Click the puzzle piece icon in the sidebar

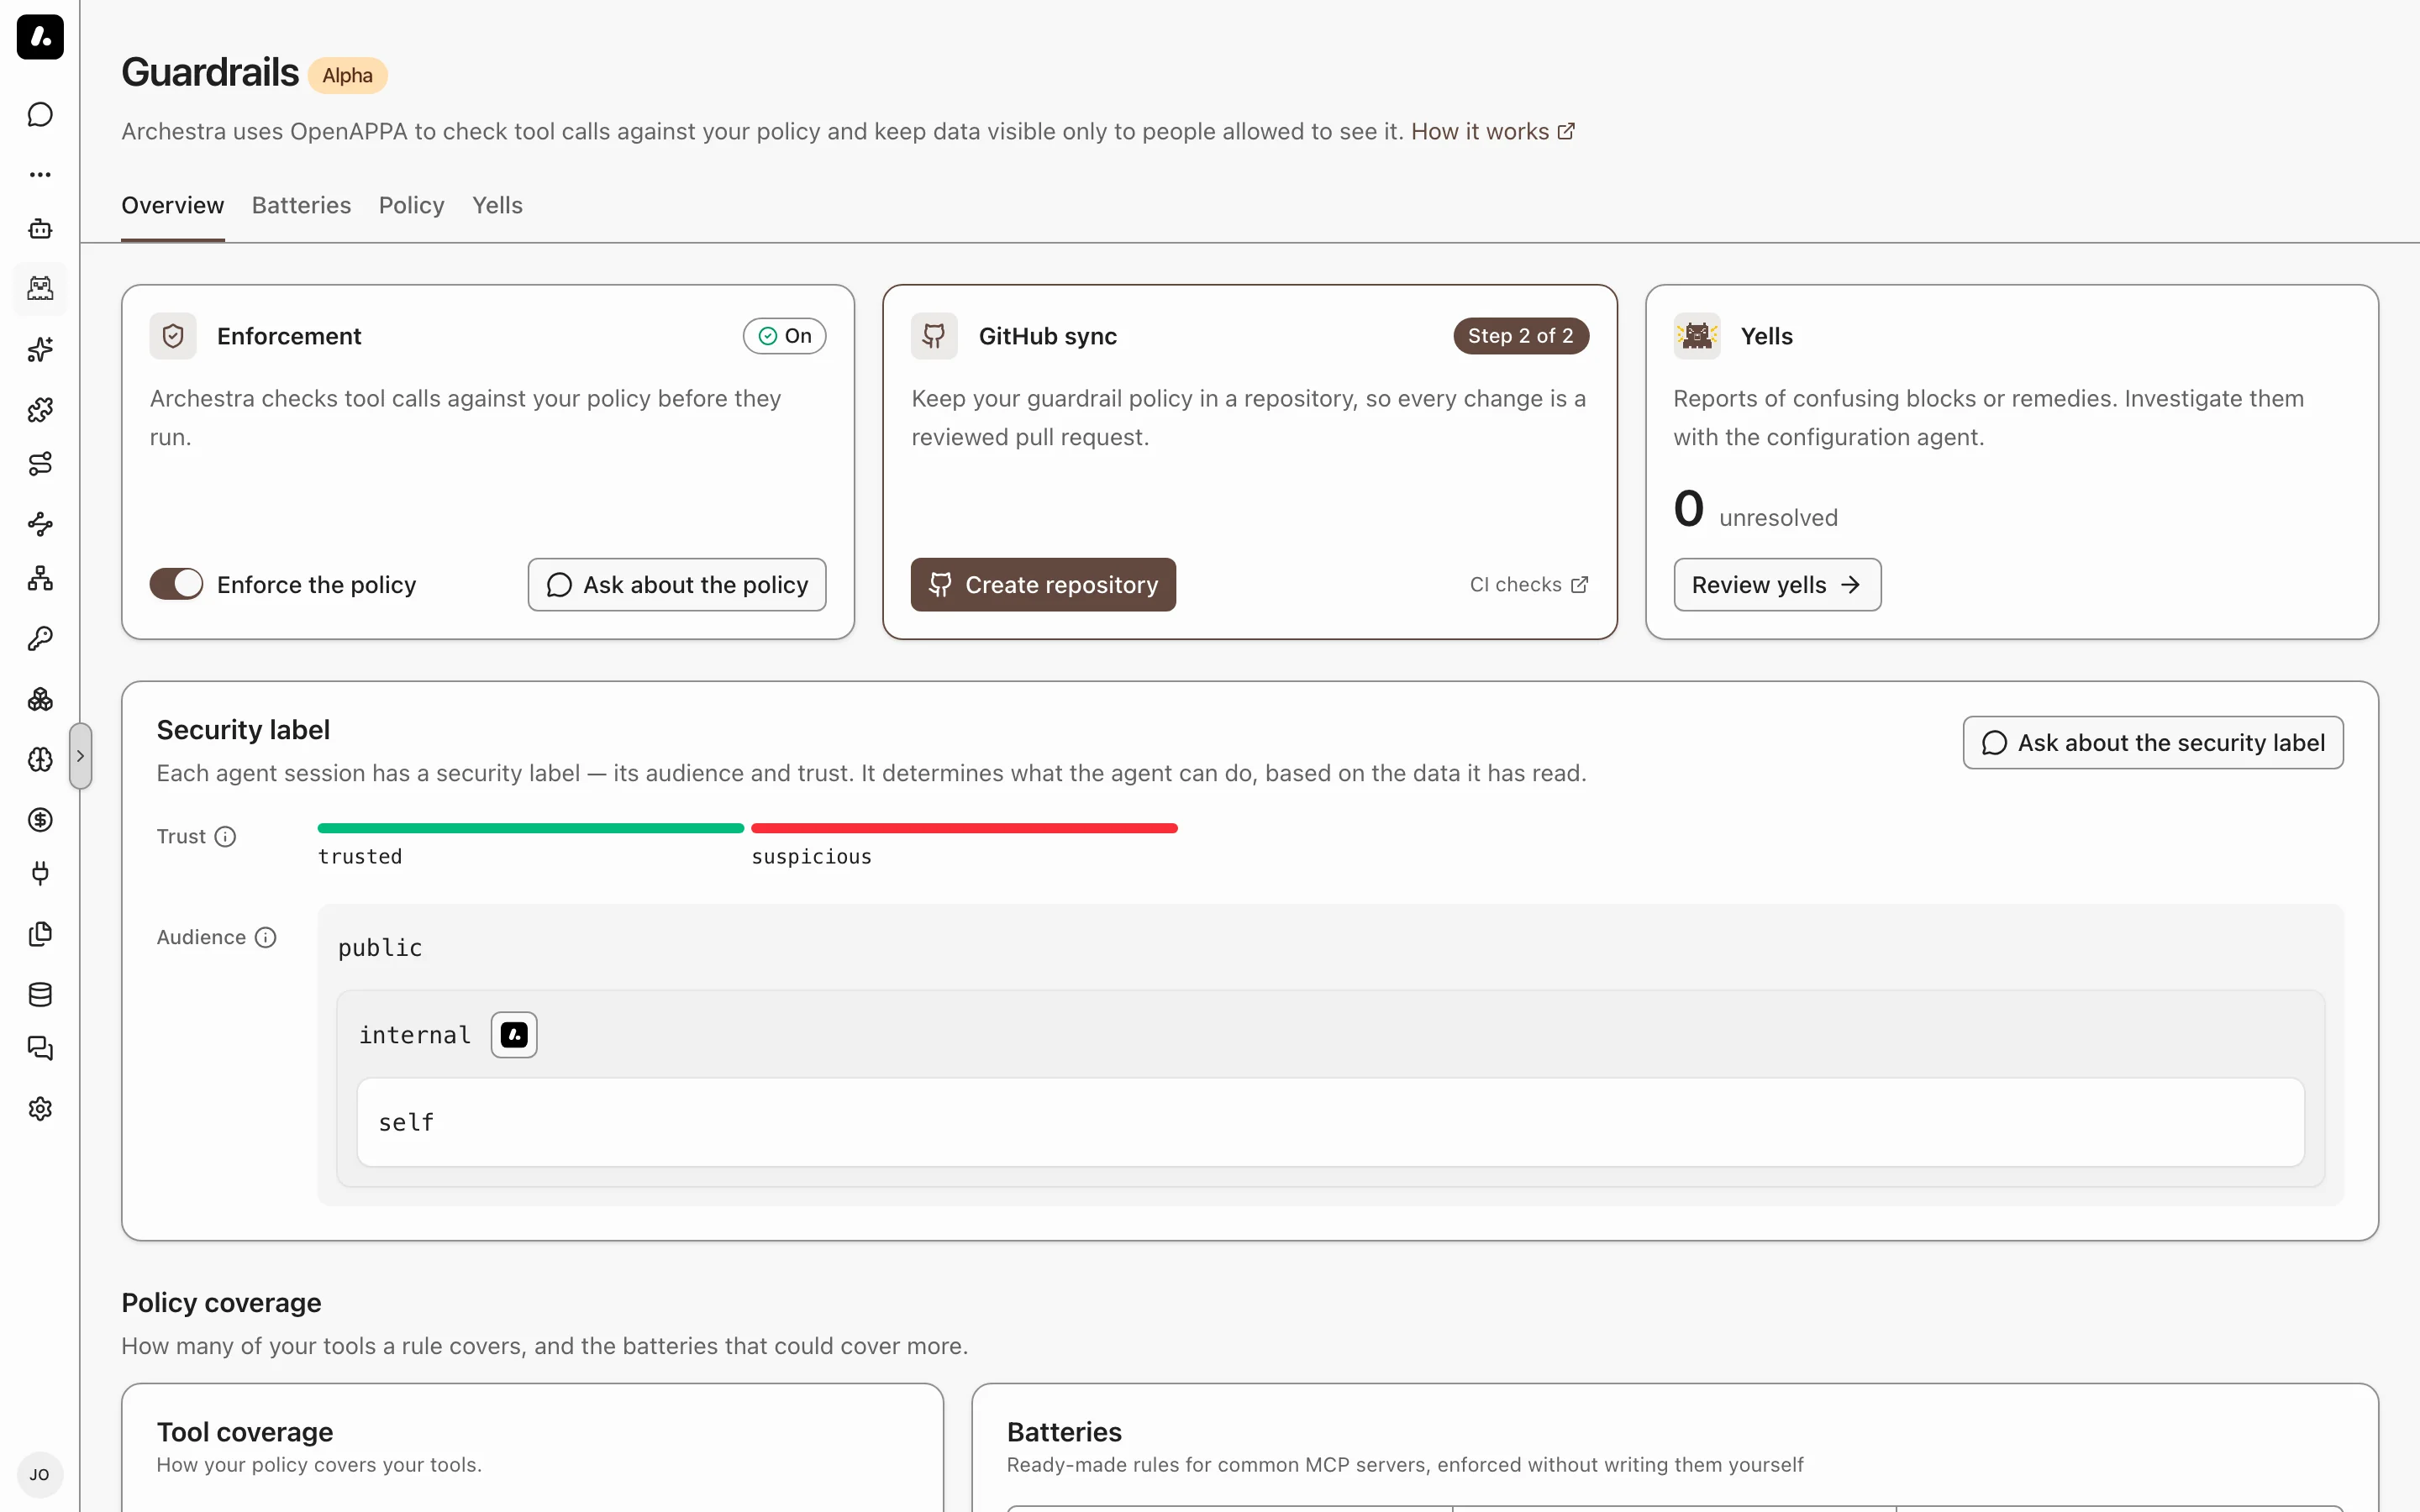pos(40,409)
